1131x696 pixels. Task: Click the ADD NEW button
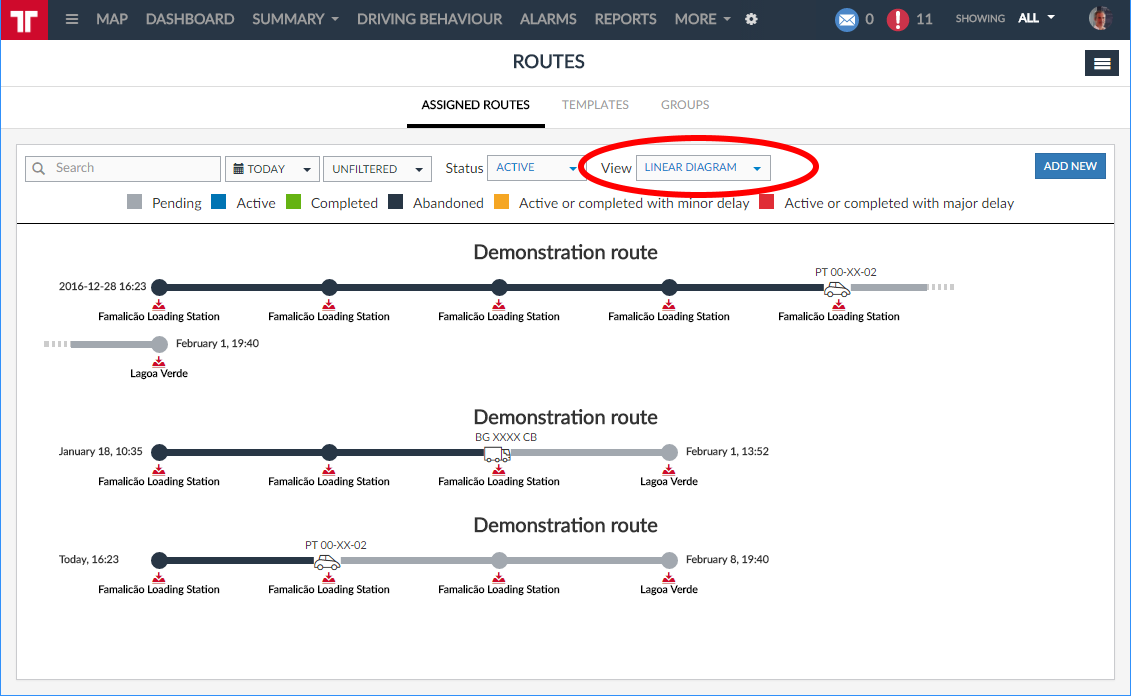[x=1069, y=166]
